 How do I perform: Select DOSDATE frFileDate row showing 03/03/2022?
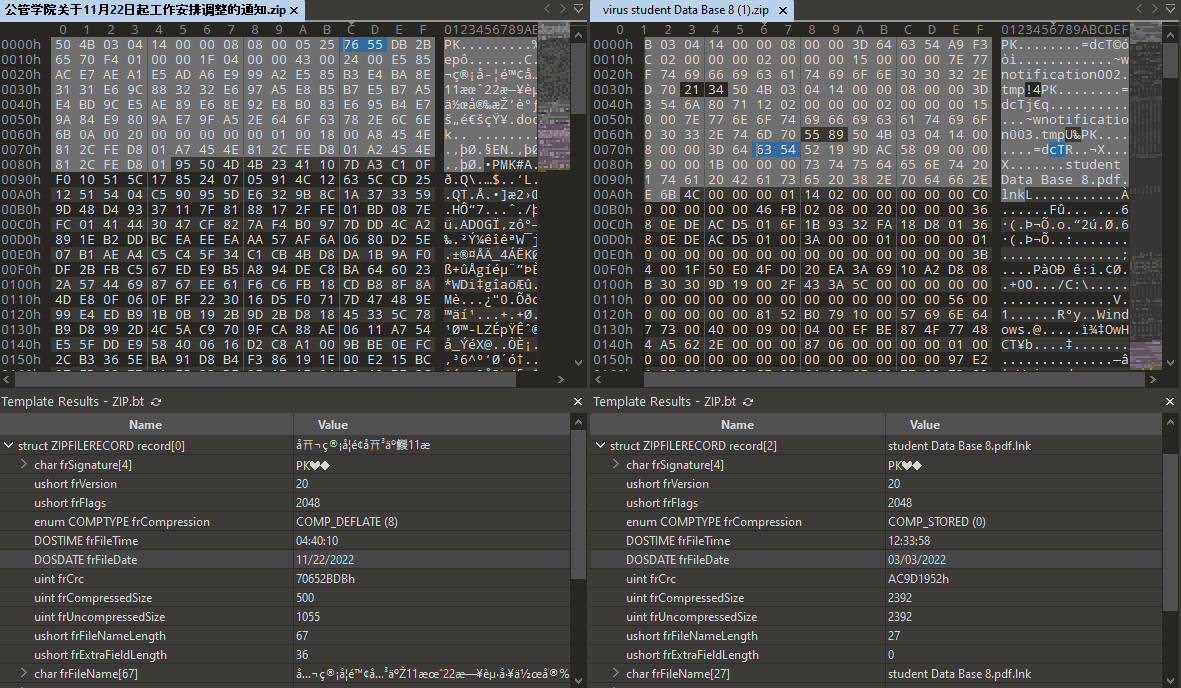click(x=880, y=560)
